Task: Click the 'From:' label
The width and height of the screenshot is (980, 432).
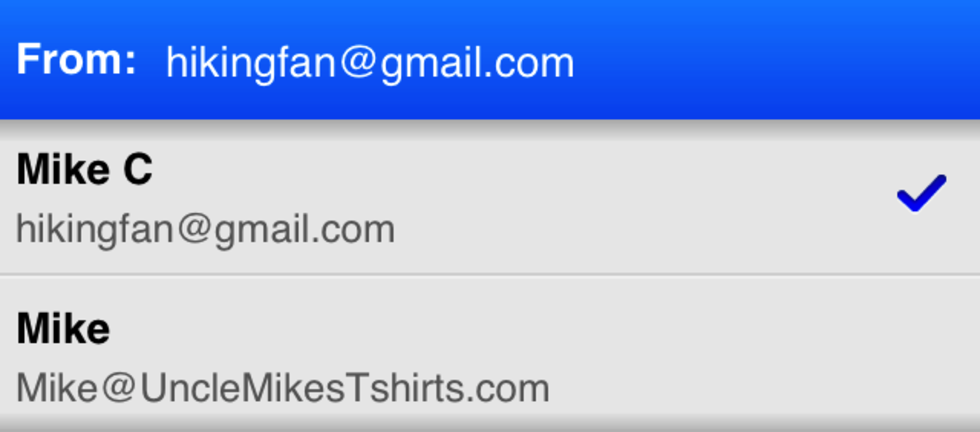Action: 76,59
